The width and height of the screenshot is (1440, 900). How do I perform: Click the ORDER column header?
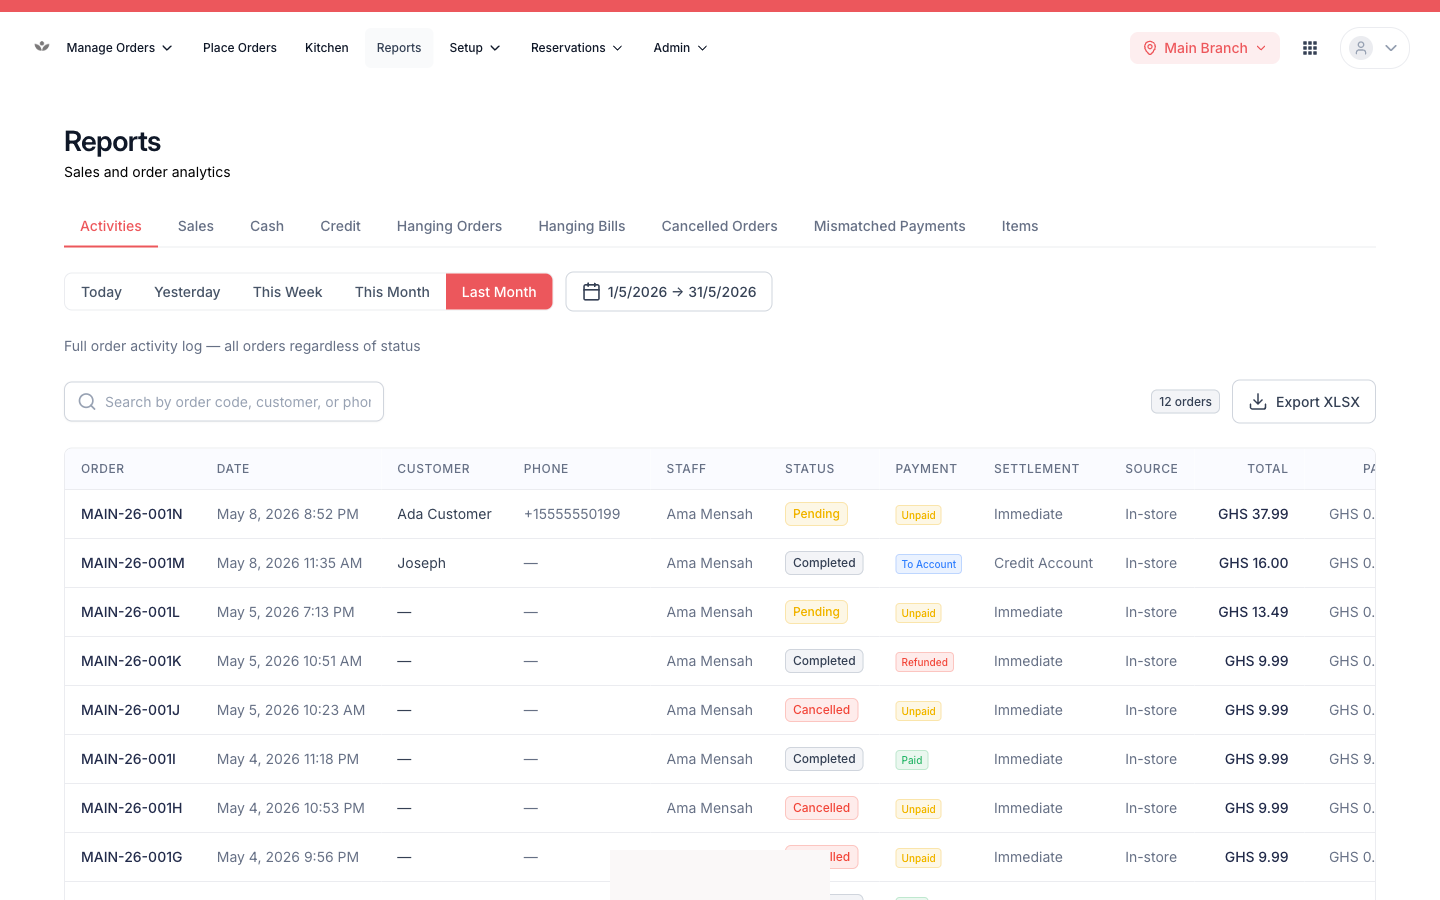click(103, 469)
